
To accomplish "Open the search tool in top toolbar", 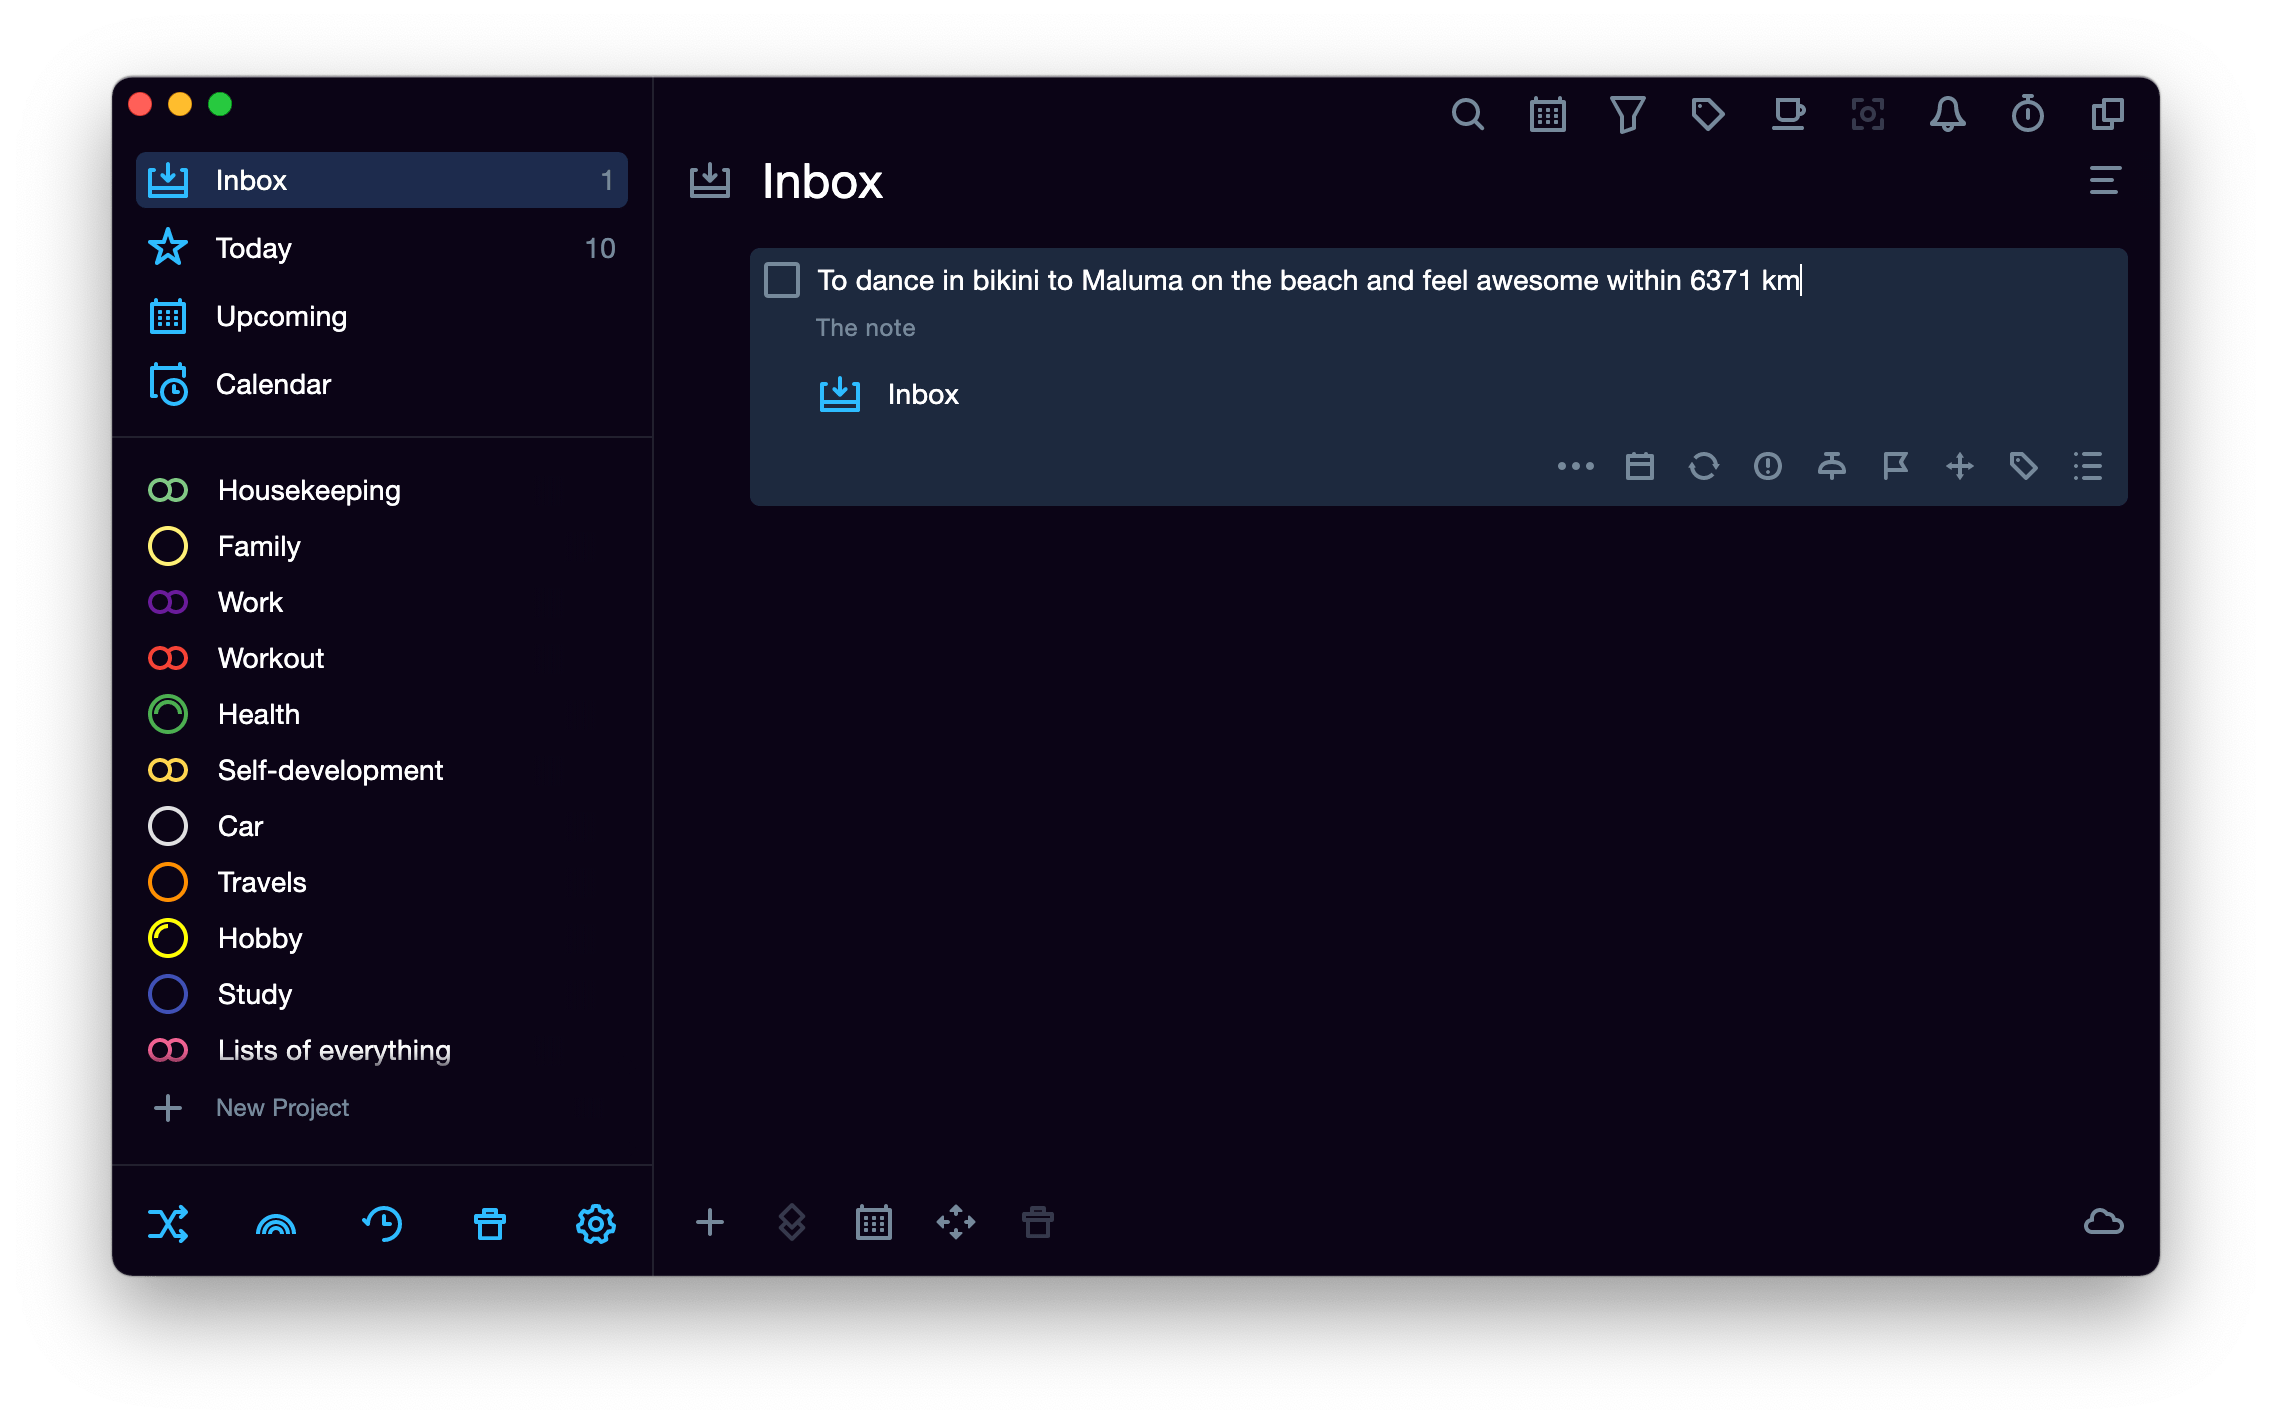I will (1467, 115).
